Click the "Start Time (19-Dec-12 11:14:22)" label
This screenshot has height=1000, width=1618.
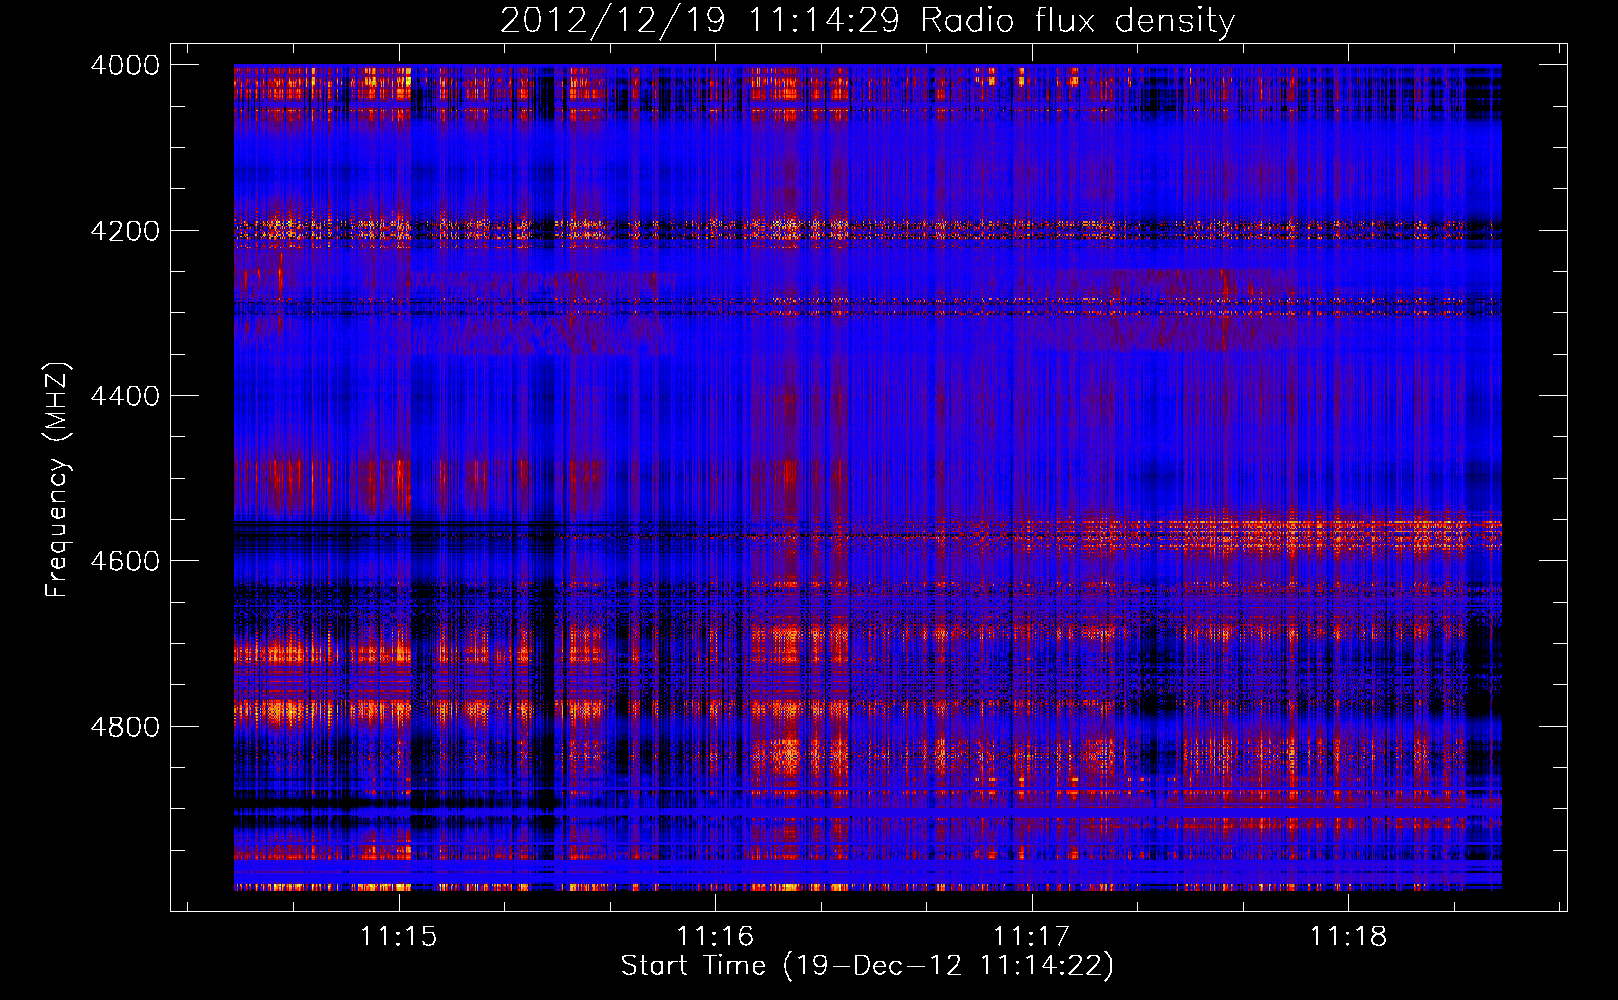click(867, 966)
